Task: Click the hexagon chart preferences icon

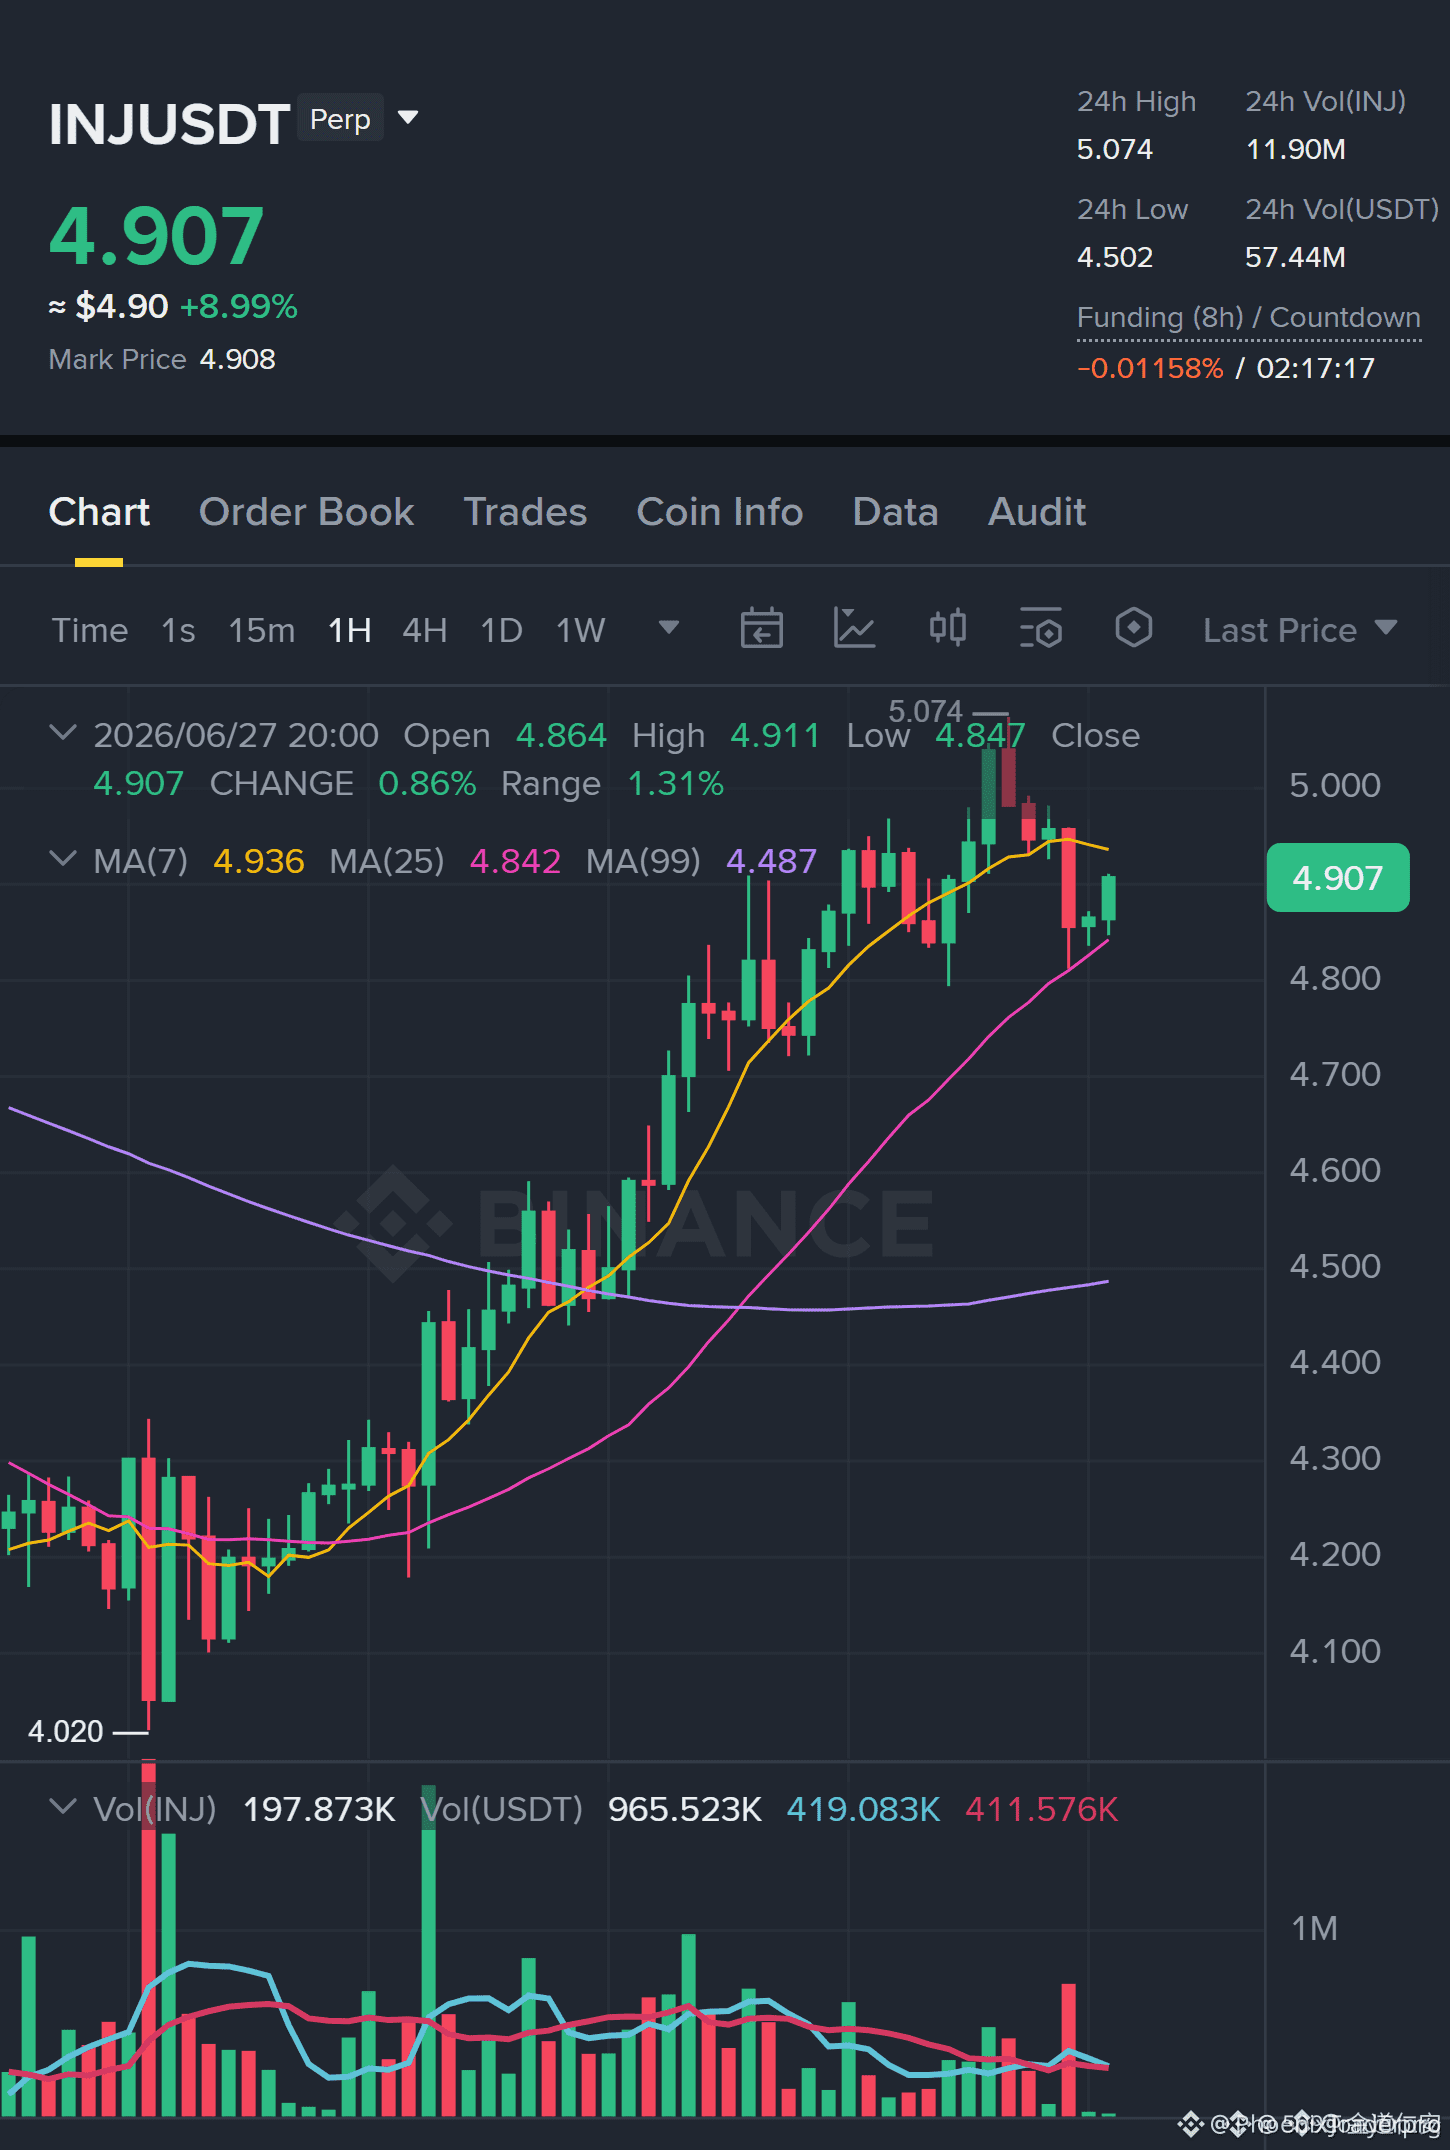Action: pos(1133,629)
